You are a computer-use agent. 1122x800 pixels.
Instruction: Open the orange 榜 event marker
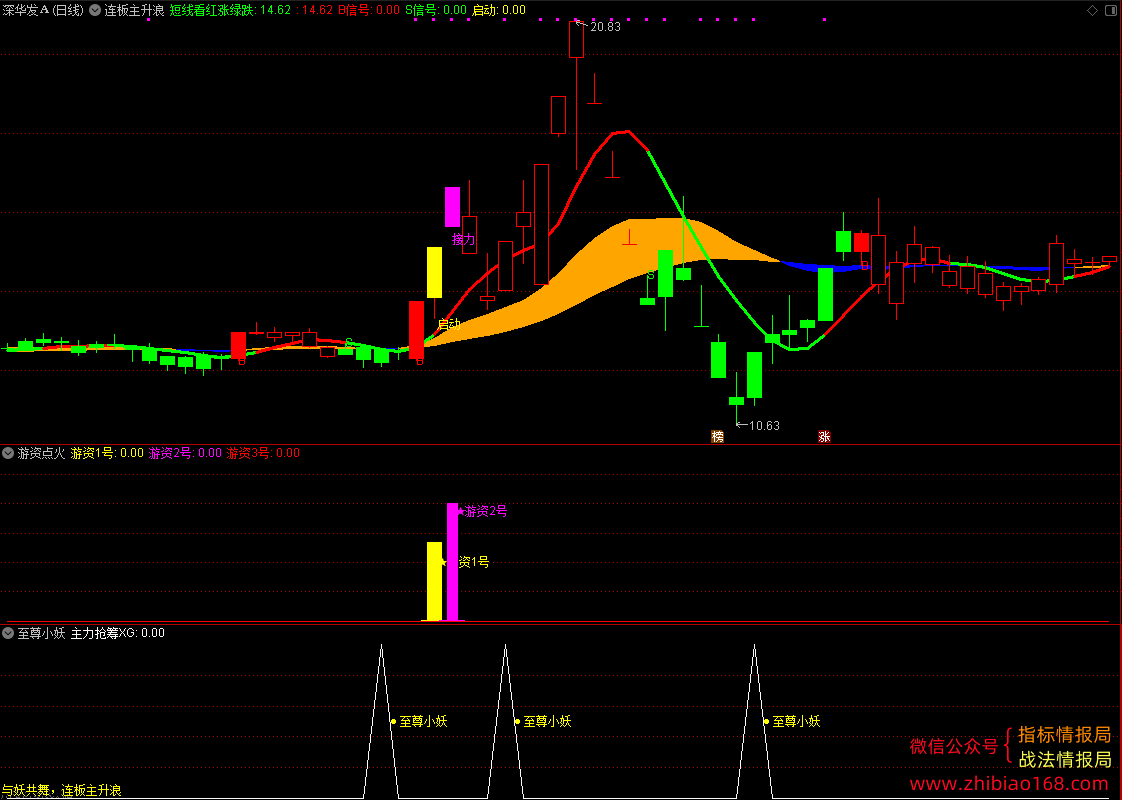tap(717, 436)
